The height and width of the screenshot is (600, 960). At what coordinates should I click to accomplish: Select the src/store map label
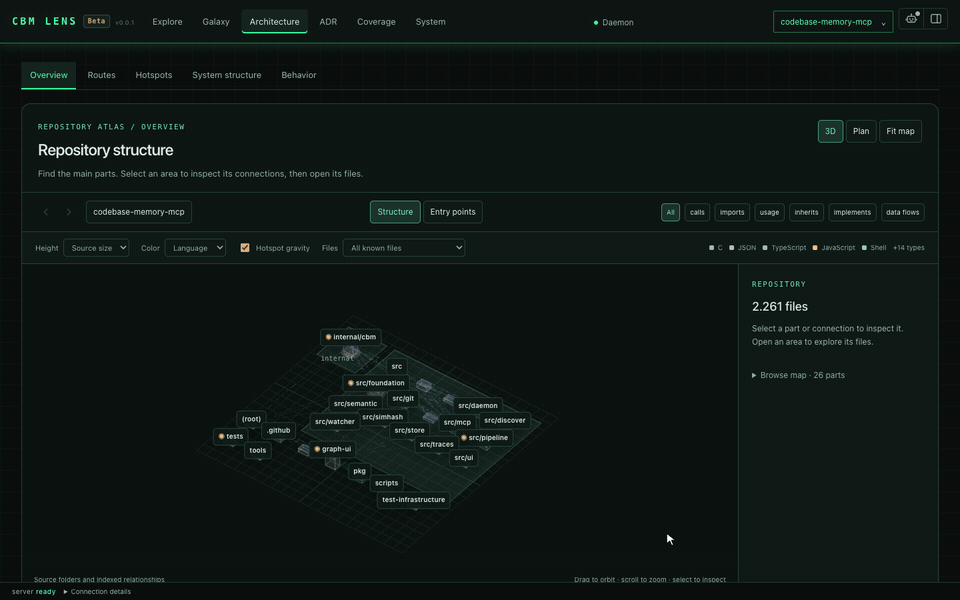point(409,430)
